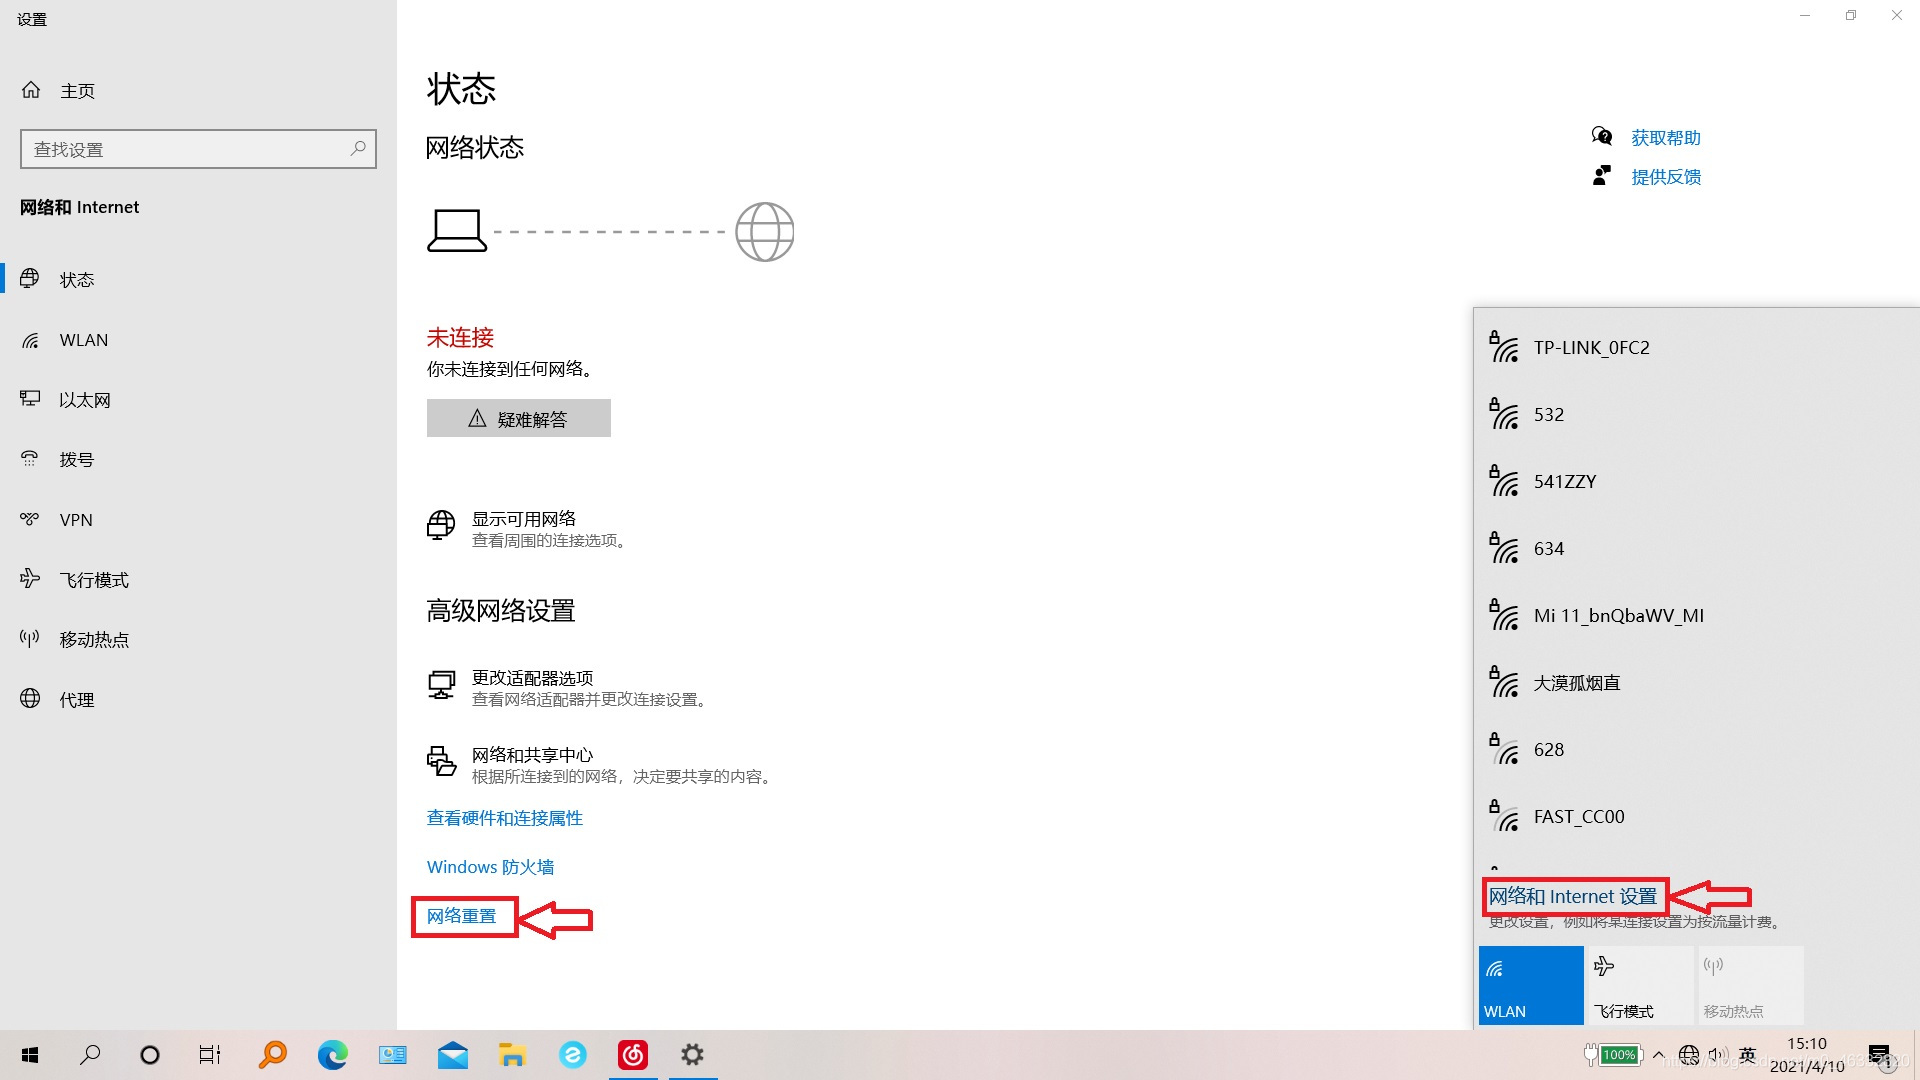This screenshot has height=1080, width=1920.
Task: Open the 移动热点 mobile hotspot page
Action: click(93, 640)
